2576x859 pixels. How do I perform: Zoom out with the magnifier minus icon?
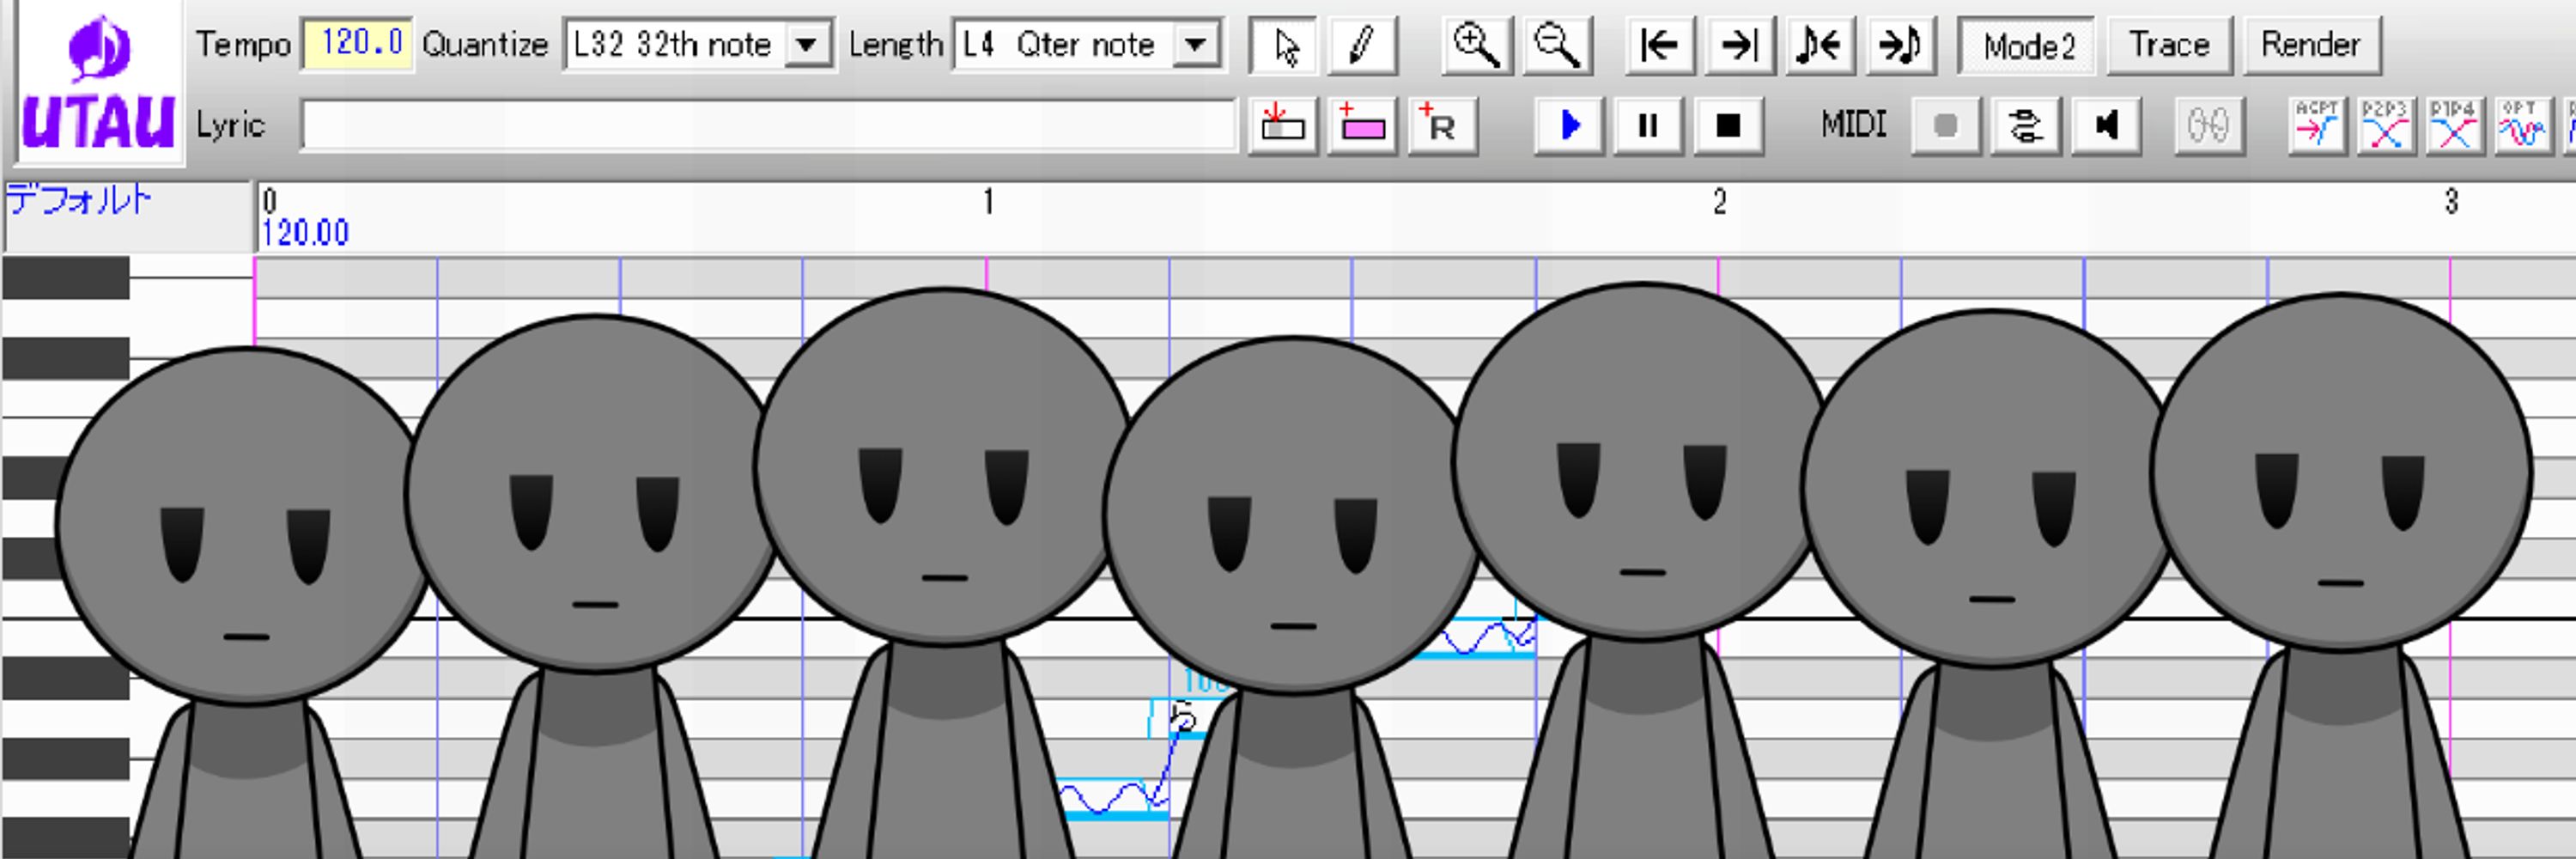point(1558,45)
